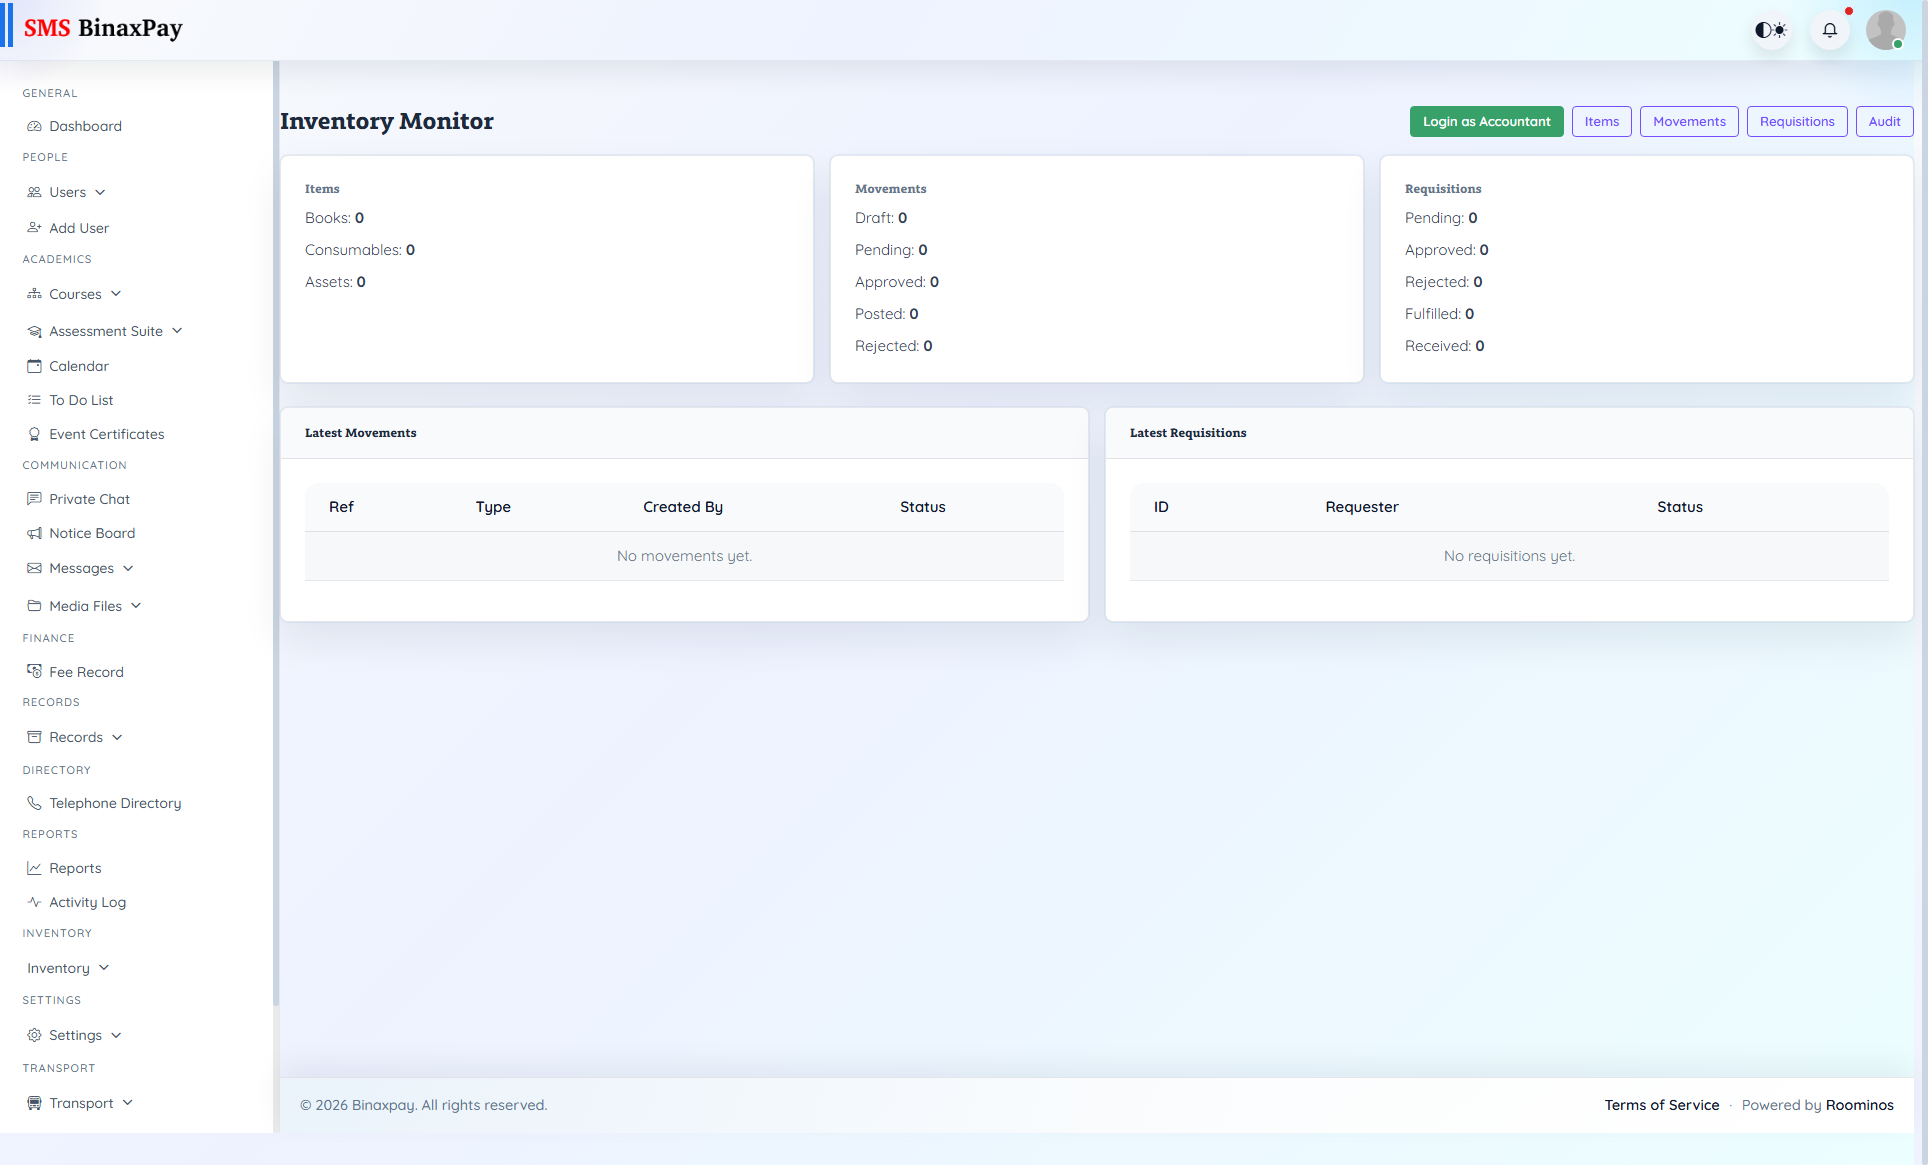Toggle light and dark theme
Image resolution: width=1928 pixels, height=1165 pixels.
1770,30
